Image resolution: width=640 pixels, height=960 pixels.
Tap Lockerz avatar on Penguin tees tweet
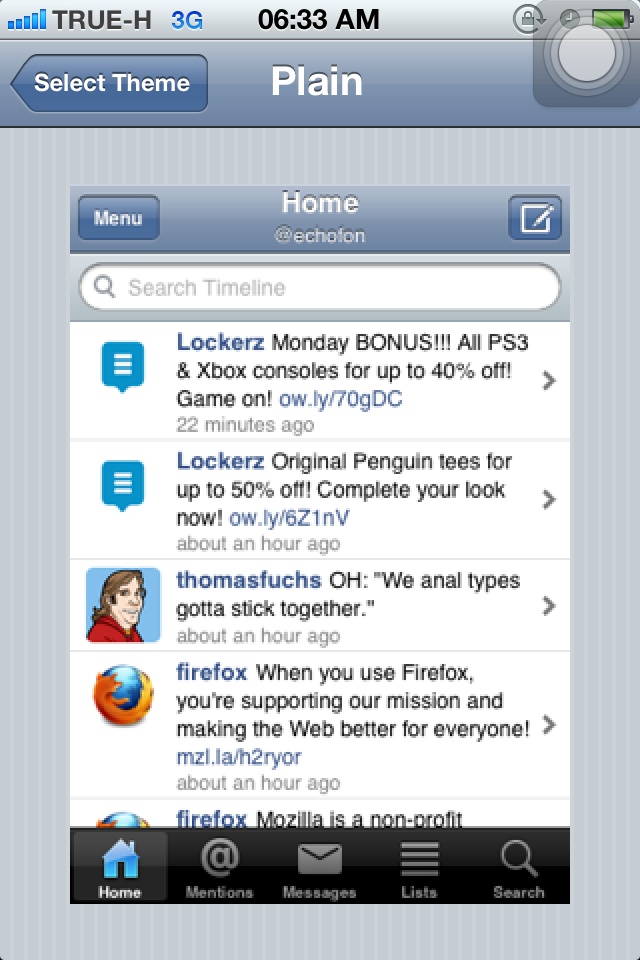click(123, 485)
